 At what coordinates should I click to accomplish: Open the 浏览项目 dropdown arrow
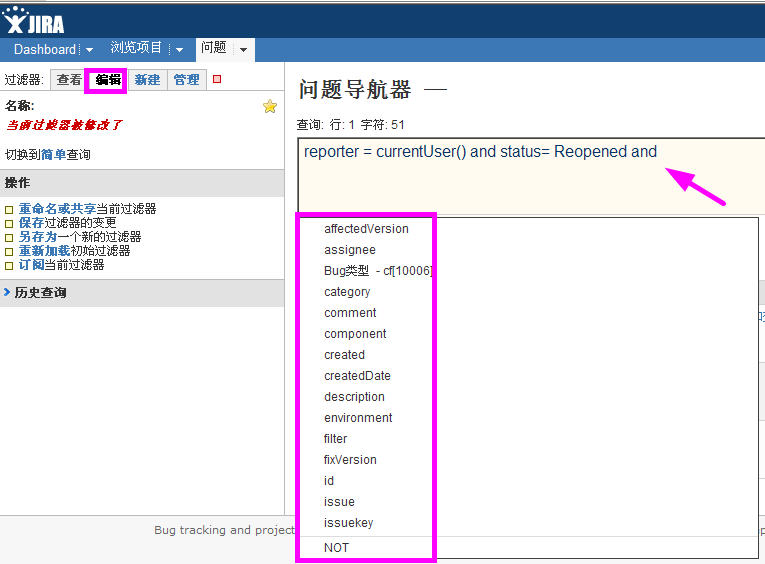[x=179, y=50]
